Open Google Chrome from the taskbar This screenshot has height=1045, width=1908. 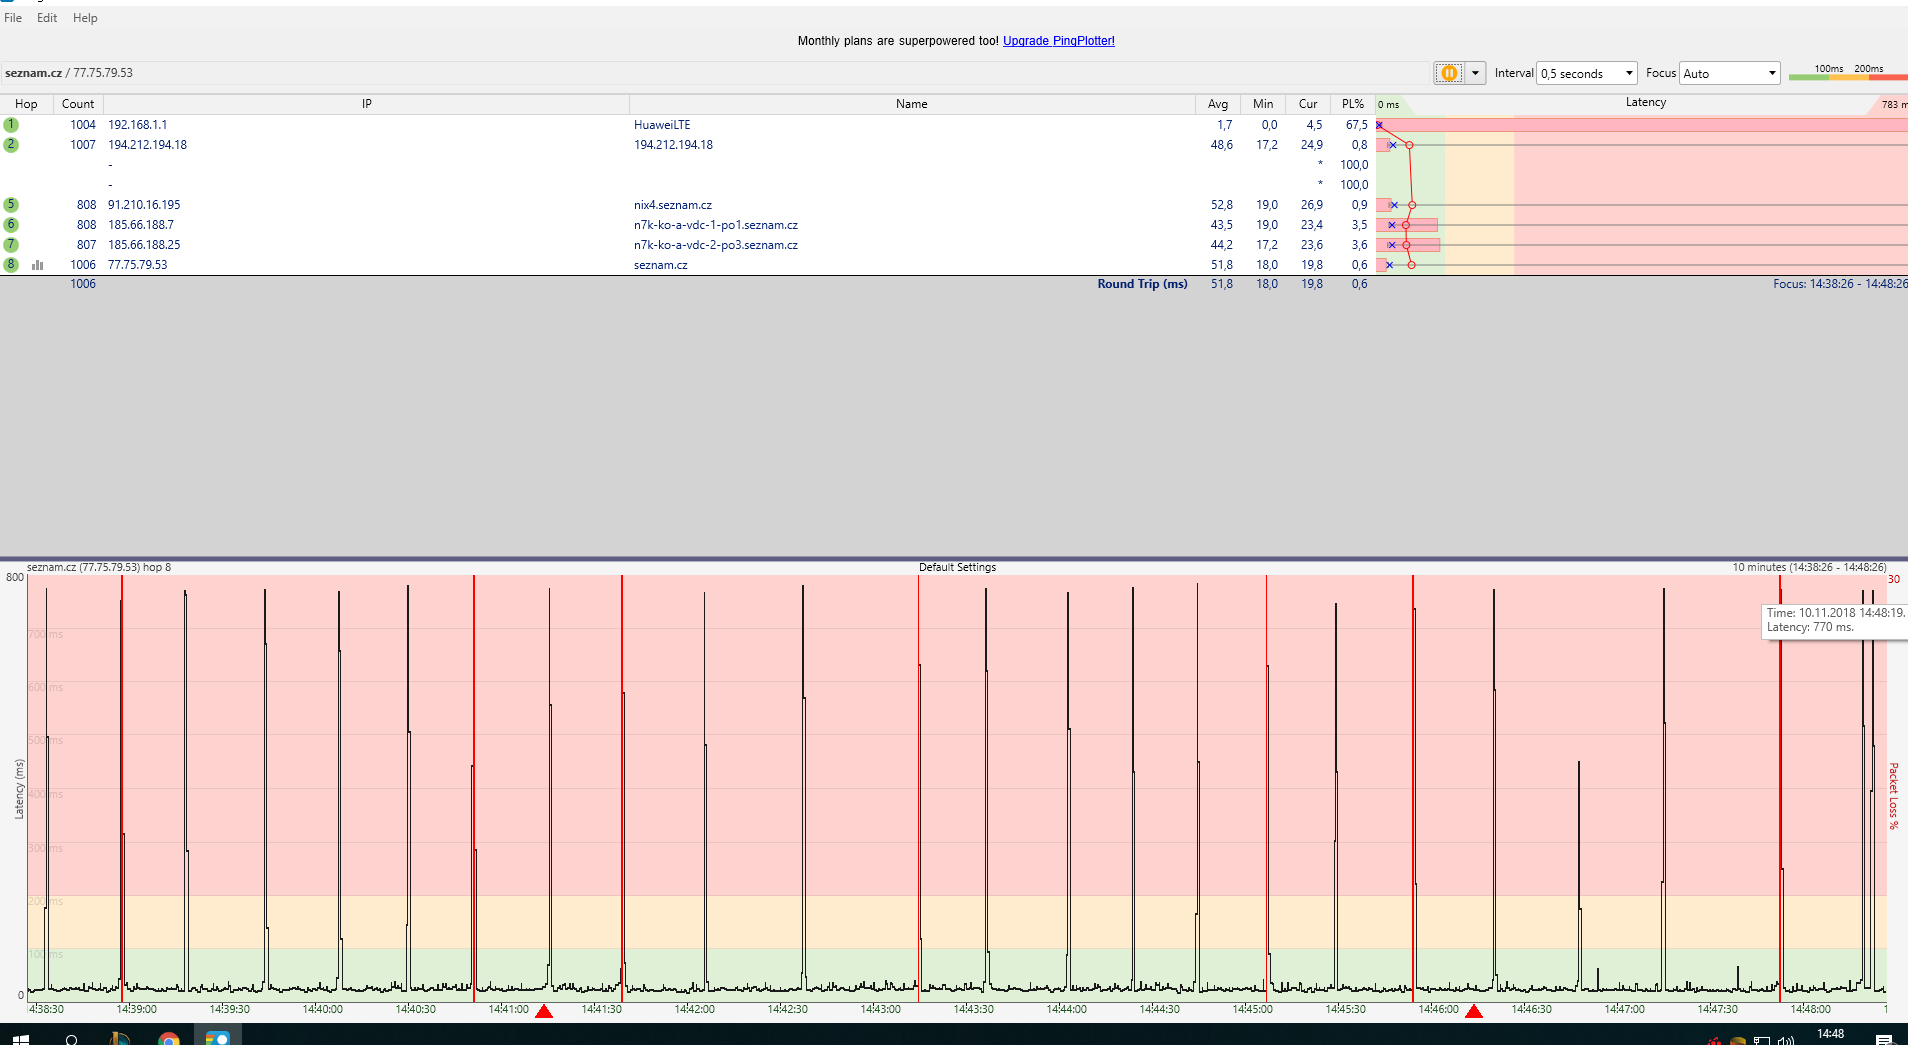pos(168,1039)
